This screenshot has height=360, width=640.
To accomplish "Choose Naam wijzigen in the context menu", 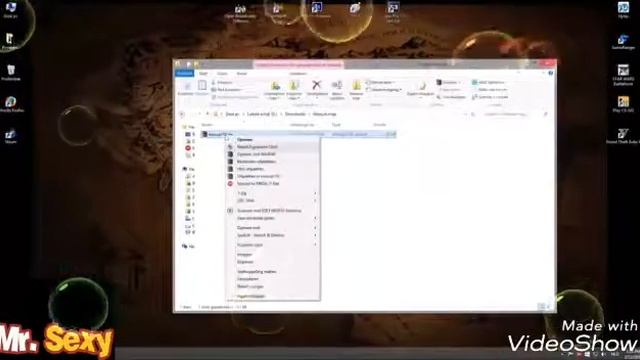I will coord(273,287).
